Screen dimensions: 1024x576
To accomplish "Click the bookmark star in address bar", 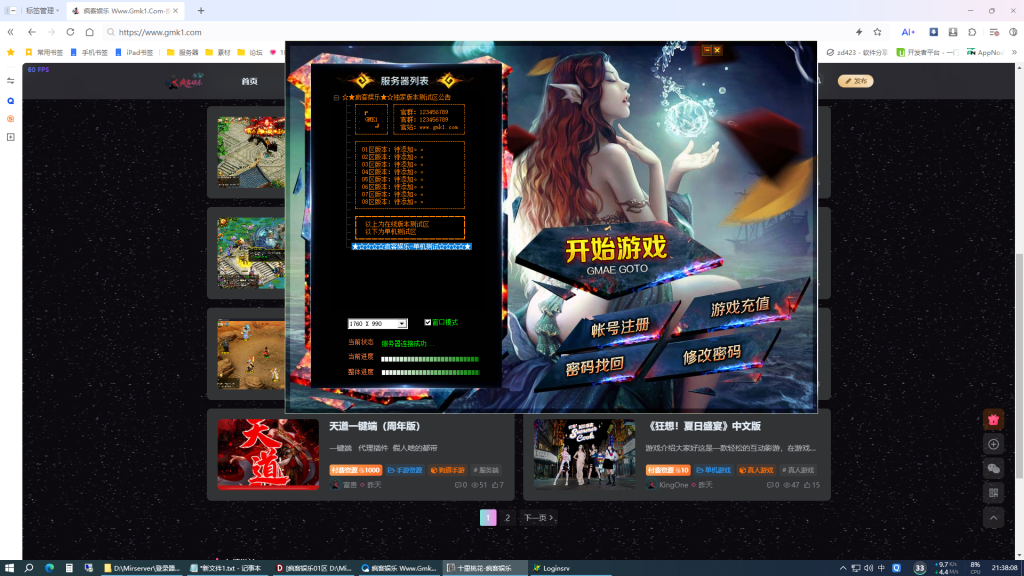I will (877, 32).
